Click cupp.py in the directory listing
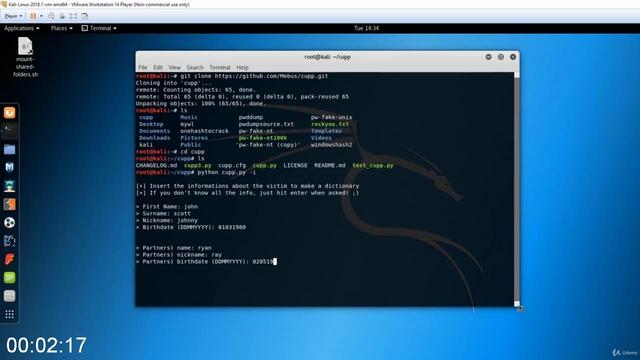Image resolution: width=640 pixels, height=360 pixels. coord(264,165)
